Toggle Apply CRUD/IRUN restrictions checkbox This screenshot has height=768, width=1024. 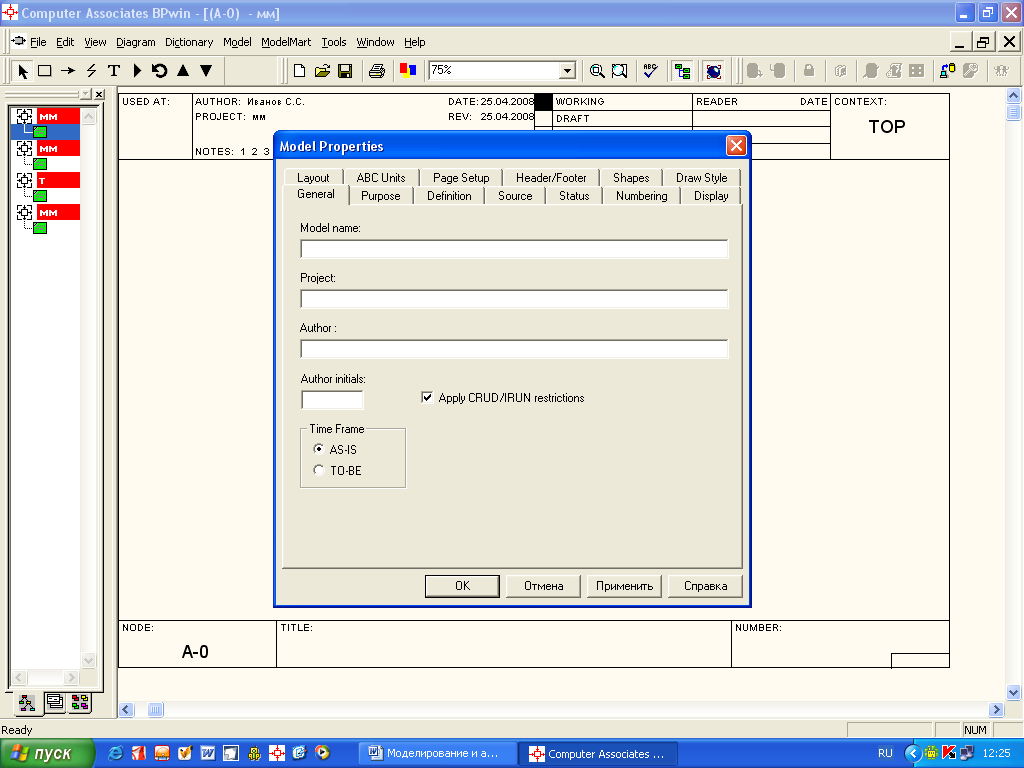tap(427, 397)
